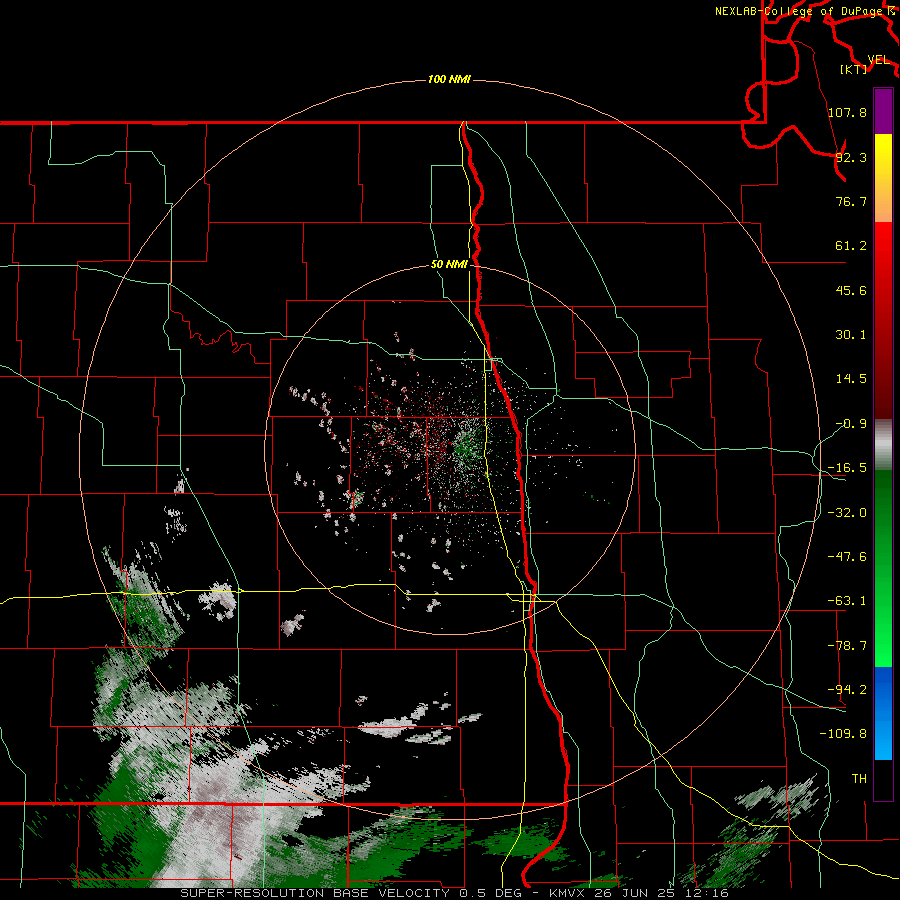Click the 26 JUN 25 12:16 timestamp
This screenshot has width=900, height=900.
click(x=660, y=893)
